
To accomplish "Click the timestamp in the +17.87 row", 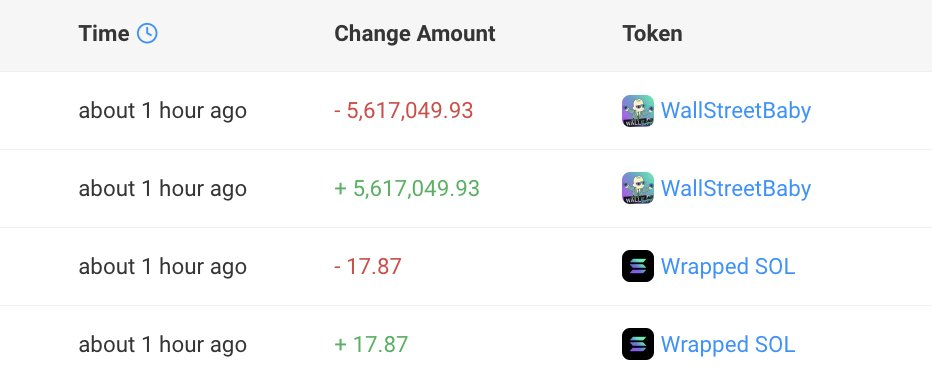I will click(x=162, y=345).
